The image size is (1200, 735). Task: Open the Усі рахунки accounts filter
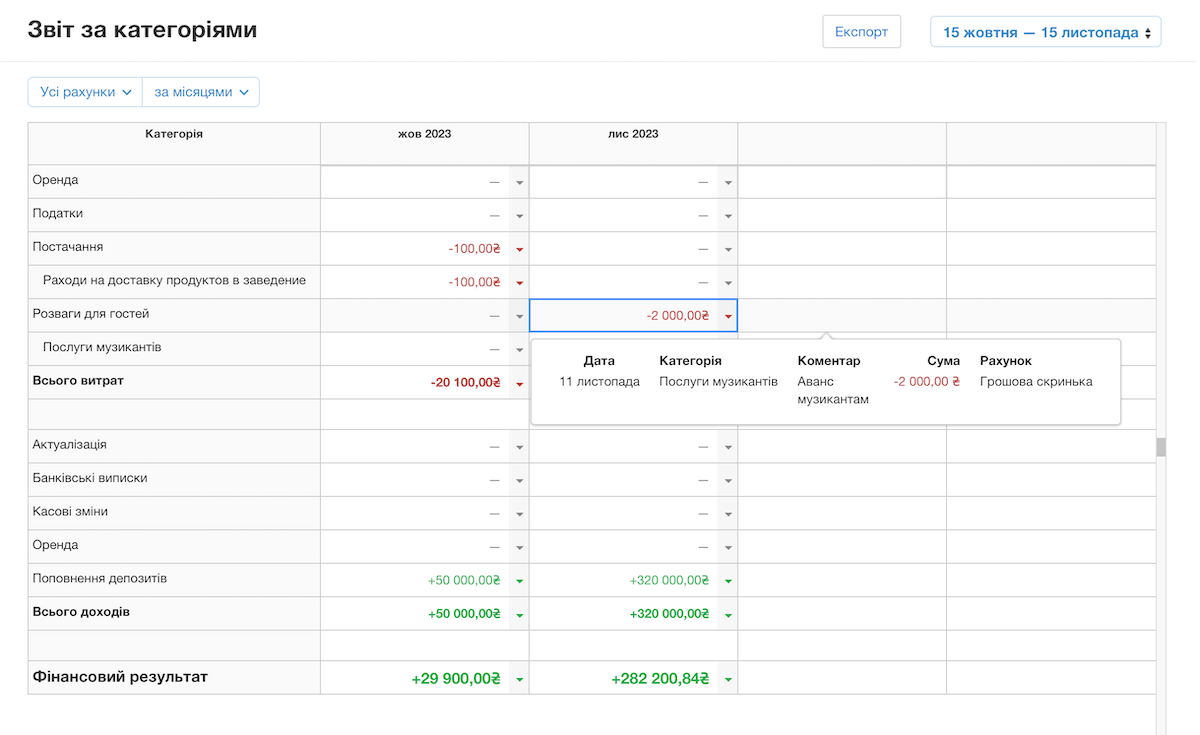point(85,92)
